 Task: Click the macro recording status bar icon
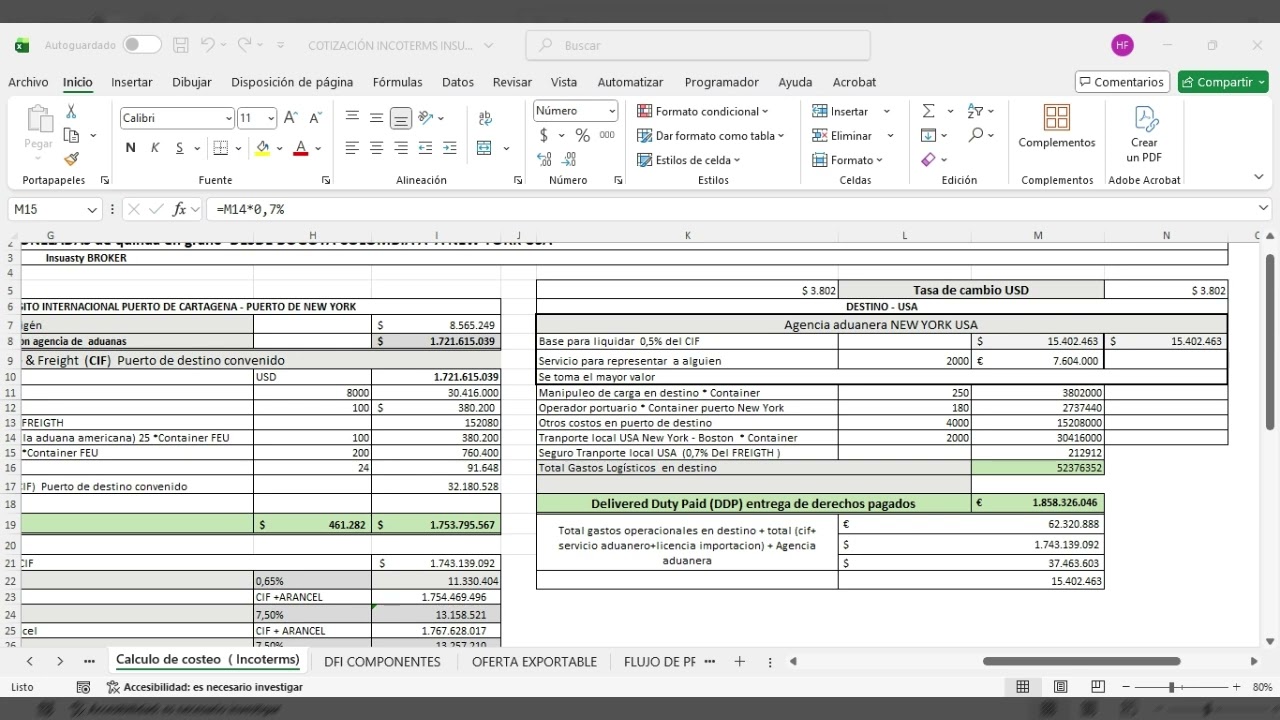(x=83, y=687)
